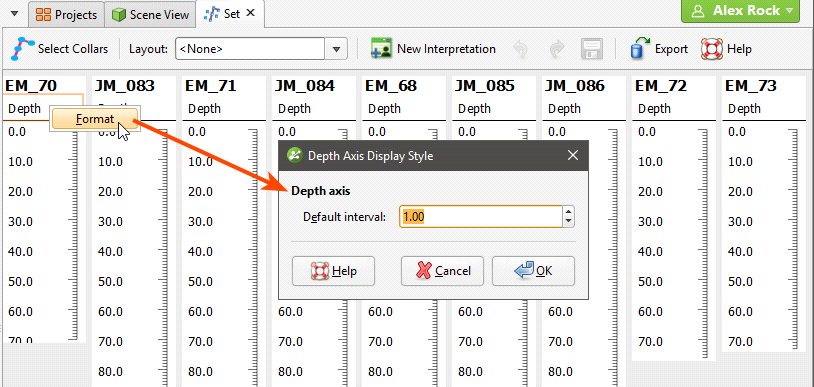
Task: Increase Default interval with up stepper
Action: point(569,211)
